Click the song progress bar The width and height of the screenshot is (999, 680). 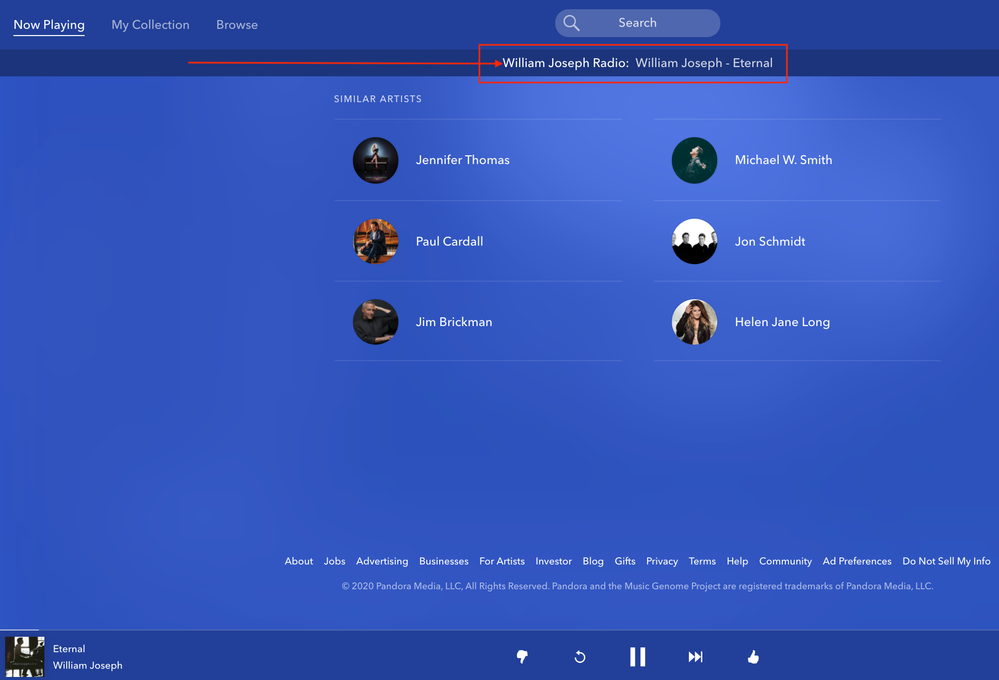499,631
